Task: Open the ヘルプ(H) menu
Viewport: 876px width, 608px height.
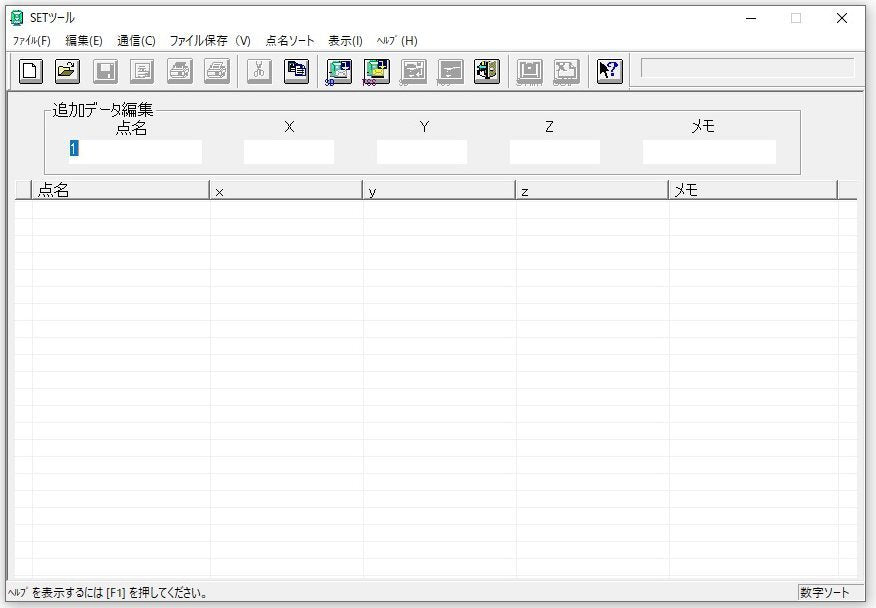Action: (397, 41)
